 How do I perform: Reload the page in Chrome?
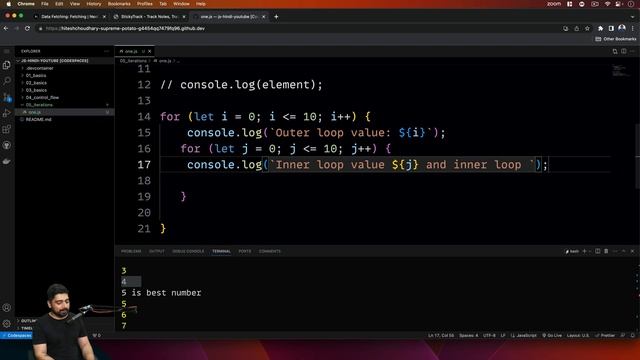pos(27,29)
